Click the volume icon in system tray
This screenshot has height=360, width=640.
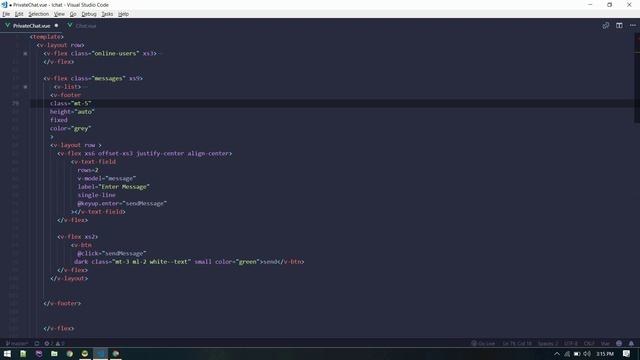point(587,353)
